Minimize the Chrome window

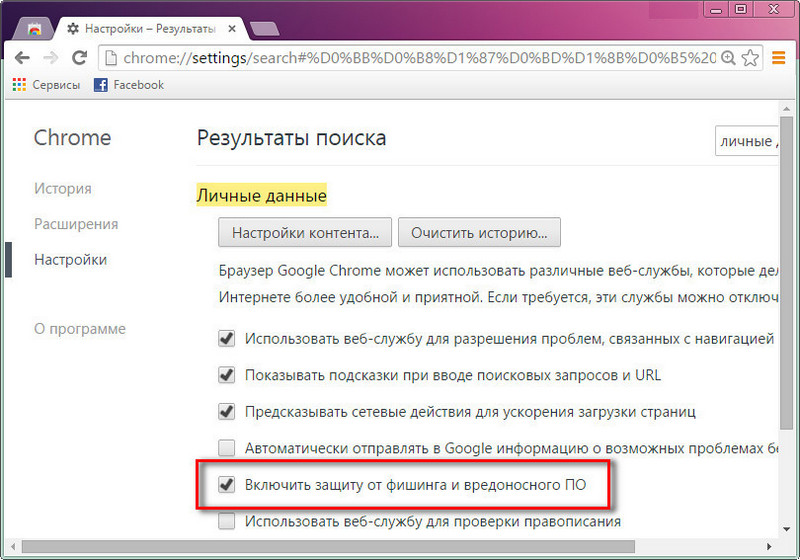tap(716, 9)
